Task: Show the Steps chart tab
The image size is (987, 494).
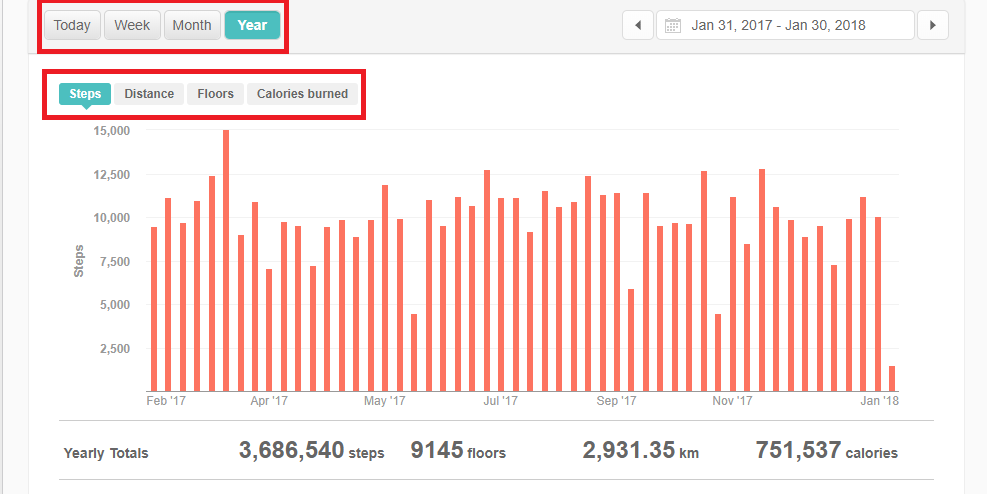Action: pos(85,94)
